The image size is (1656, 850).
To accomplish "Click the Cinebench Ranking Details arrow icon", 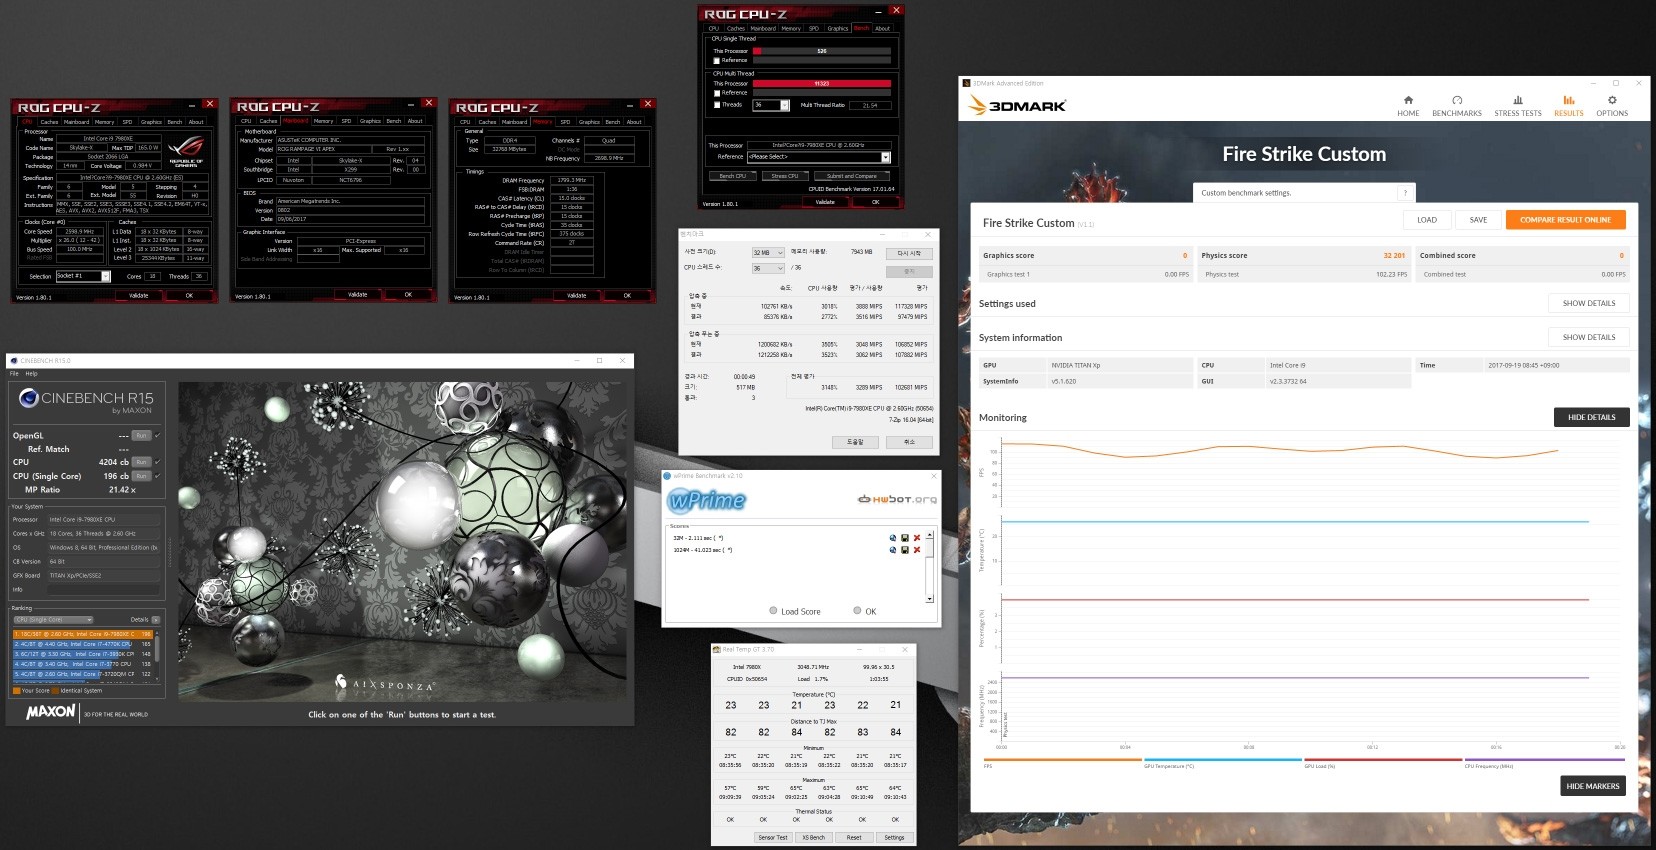I will click(x=155, y=620).
